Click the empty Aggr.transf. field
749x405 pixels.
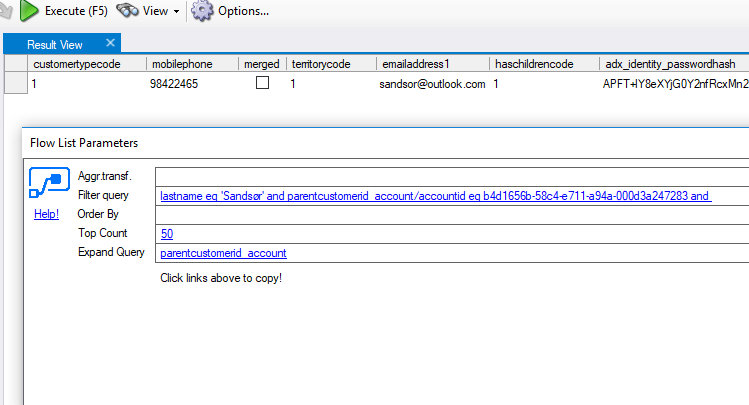[x=450, y=177]
